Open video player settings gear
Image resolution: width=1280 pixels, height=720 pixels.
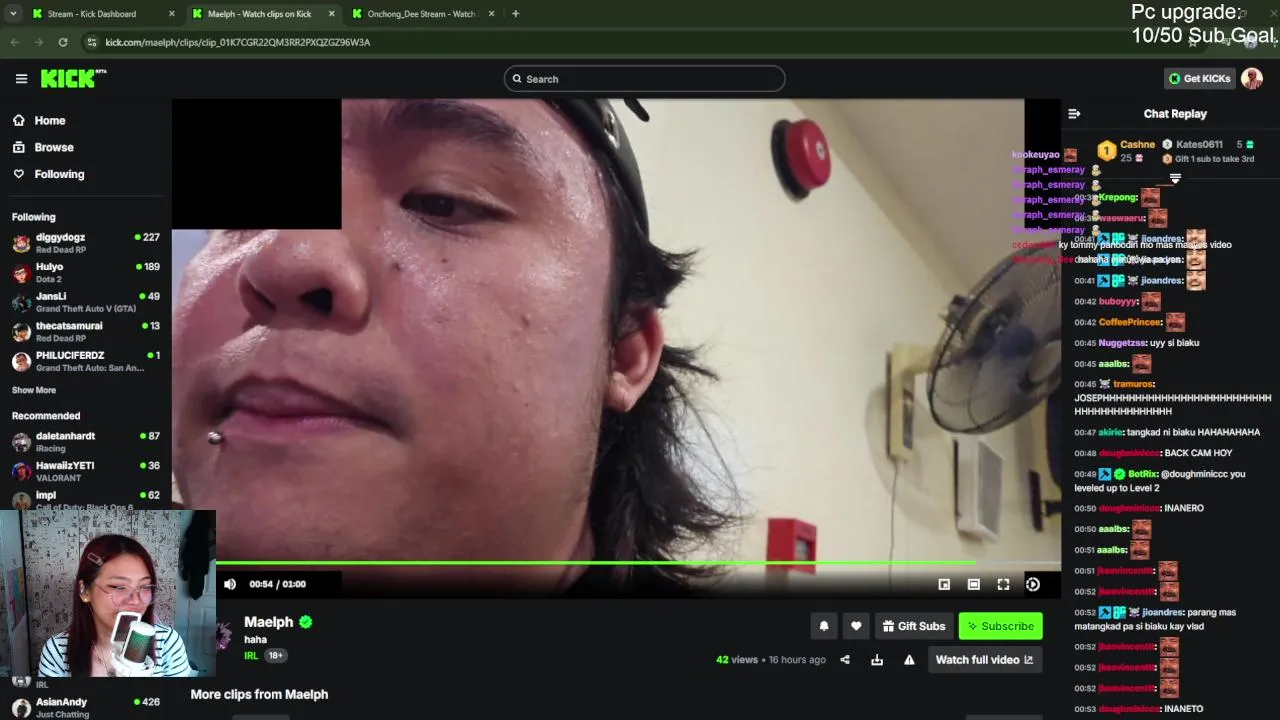tap(1033, 584)
